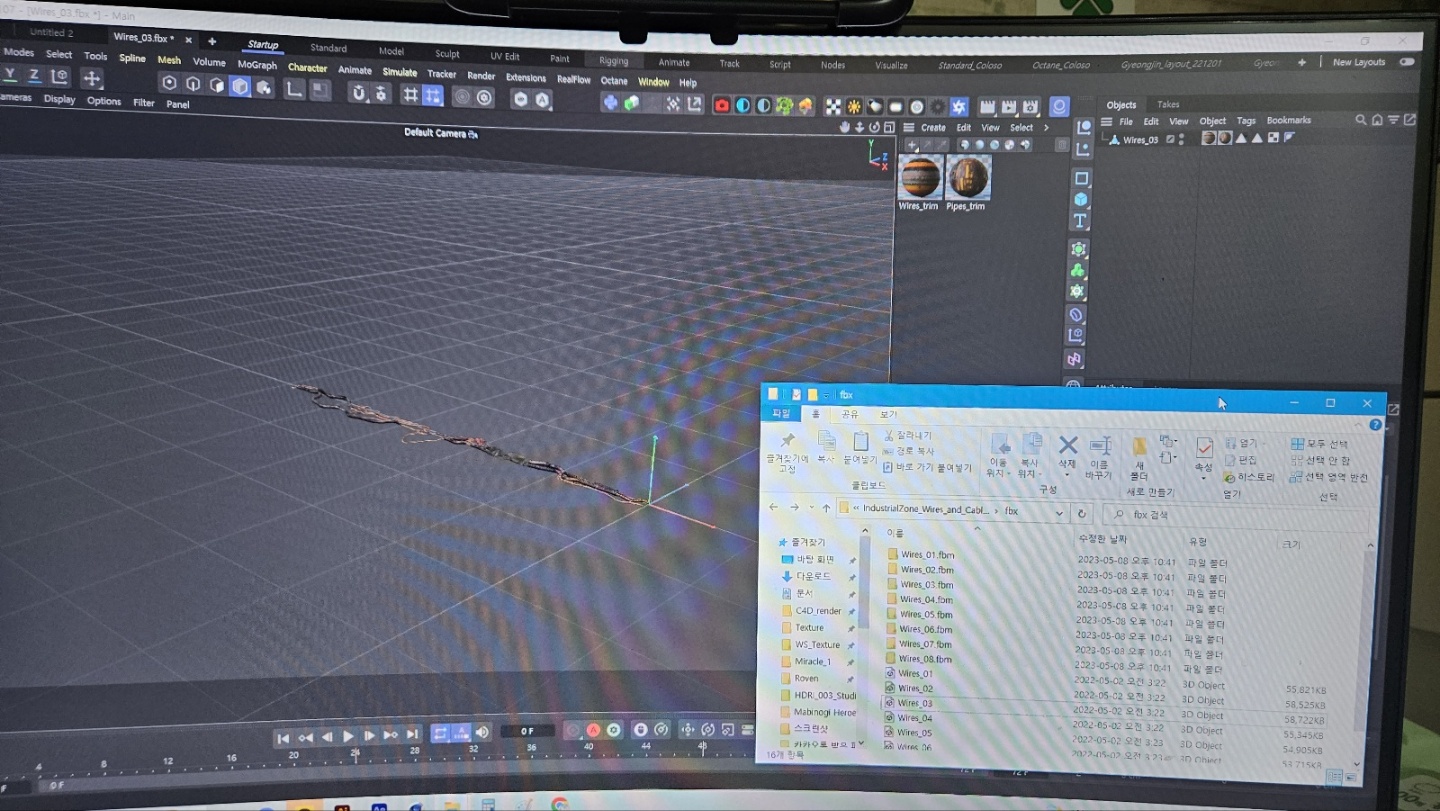The height and width of the screenshot is (811, 1440).
Task: Click the 히스토리 button in Explorer
Action: tap(1249, 477)
